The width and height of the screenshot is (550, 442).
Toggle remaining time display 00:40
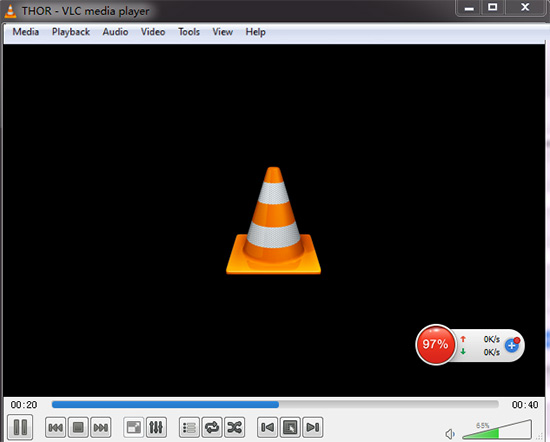coord(525,405)
